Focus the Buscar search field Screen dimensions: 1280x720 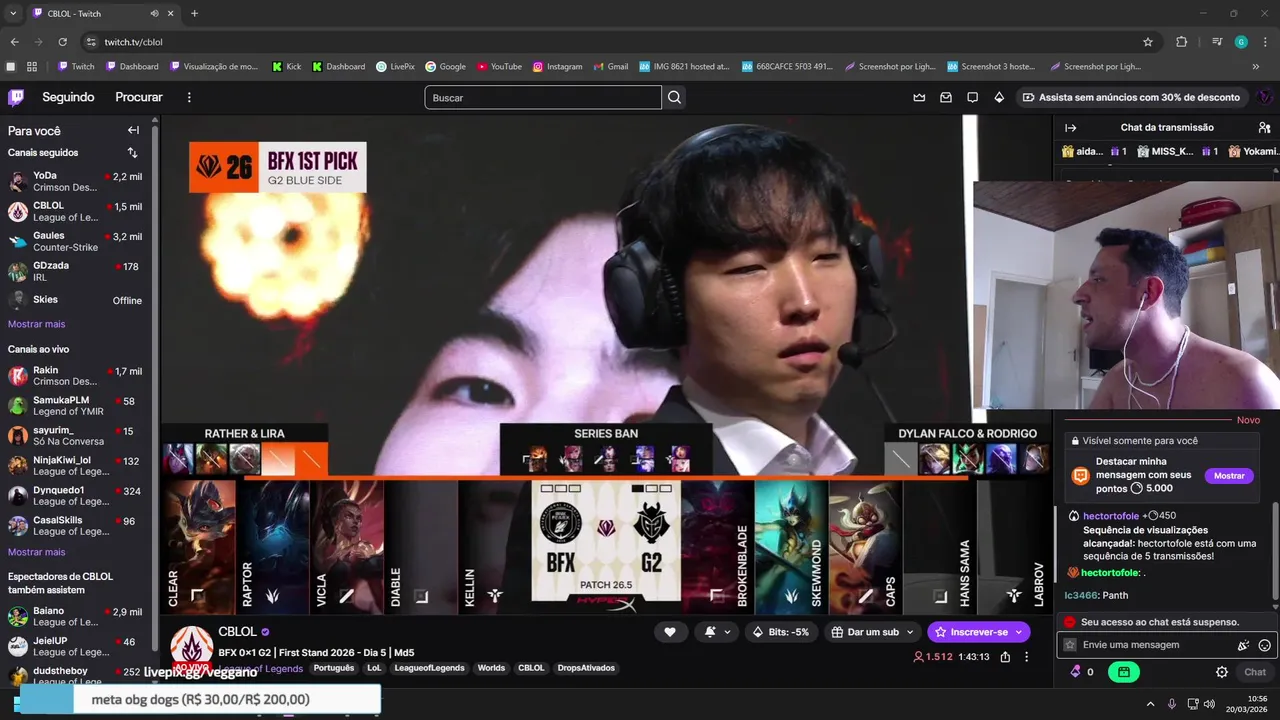point(543,97)
